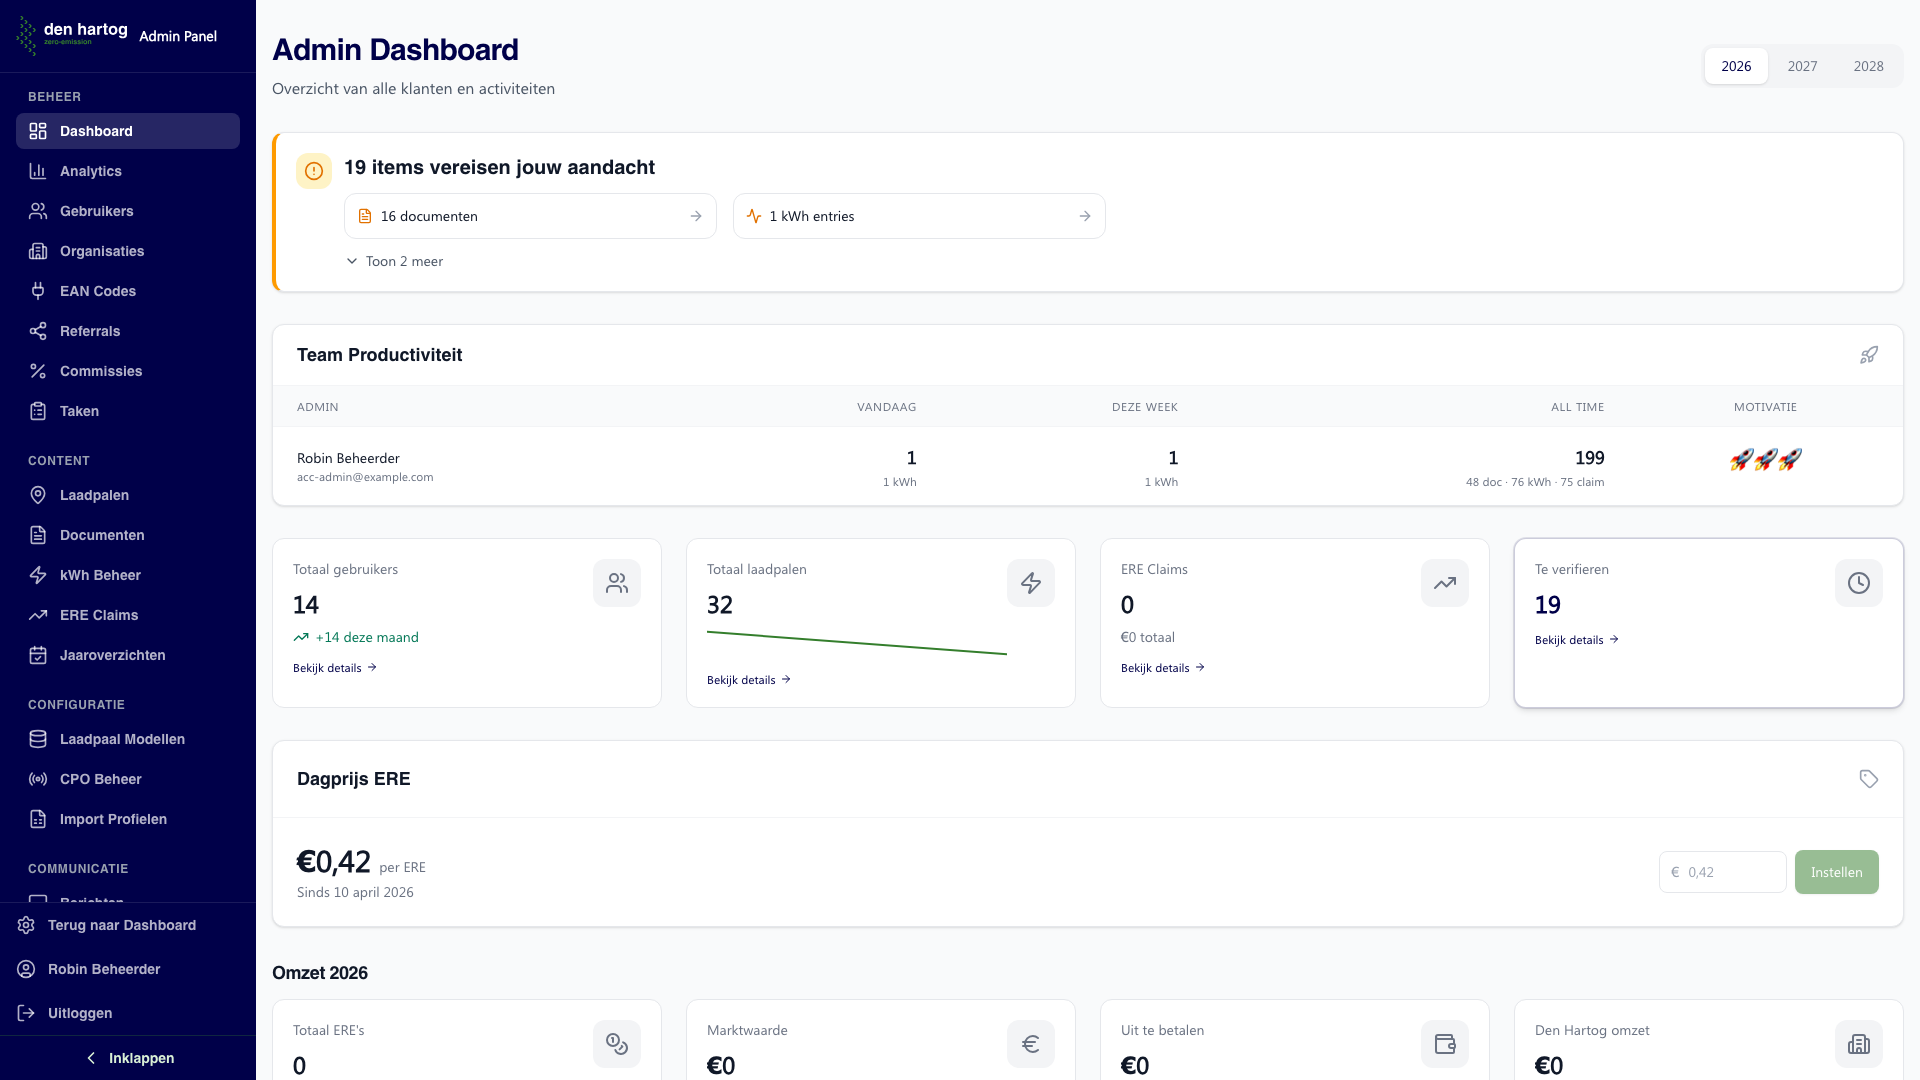Bekijk details on Te verifieren card
The height and width of the screenshot is (1080, 1920).
tap(1577, 640)
